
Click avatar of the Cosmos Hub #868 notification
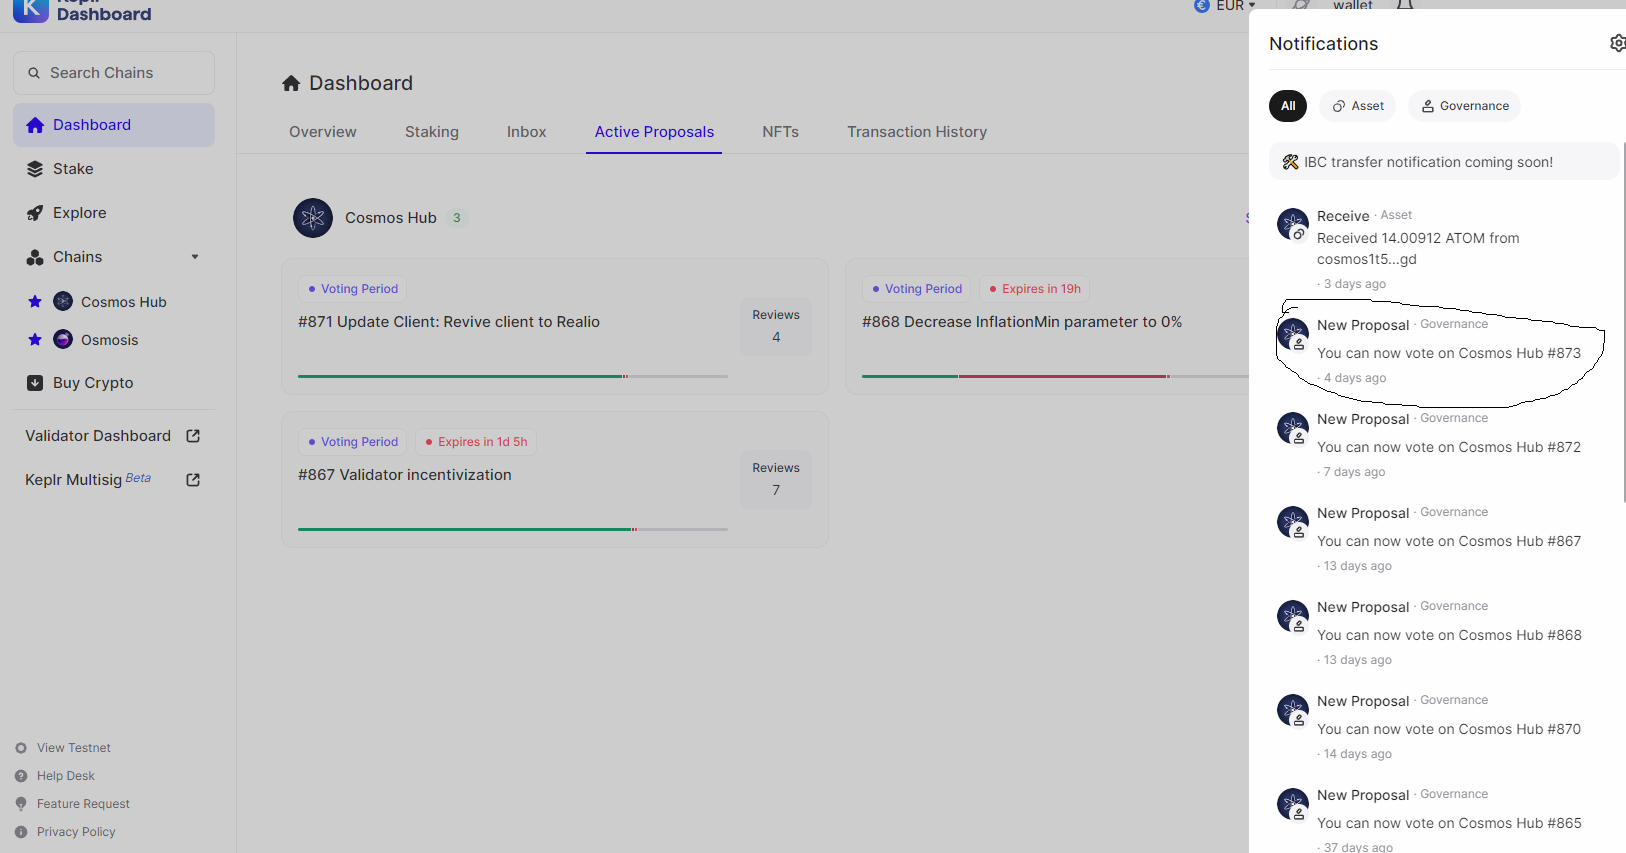tap(1293, 616)
